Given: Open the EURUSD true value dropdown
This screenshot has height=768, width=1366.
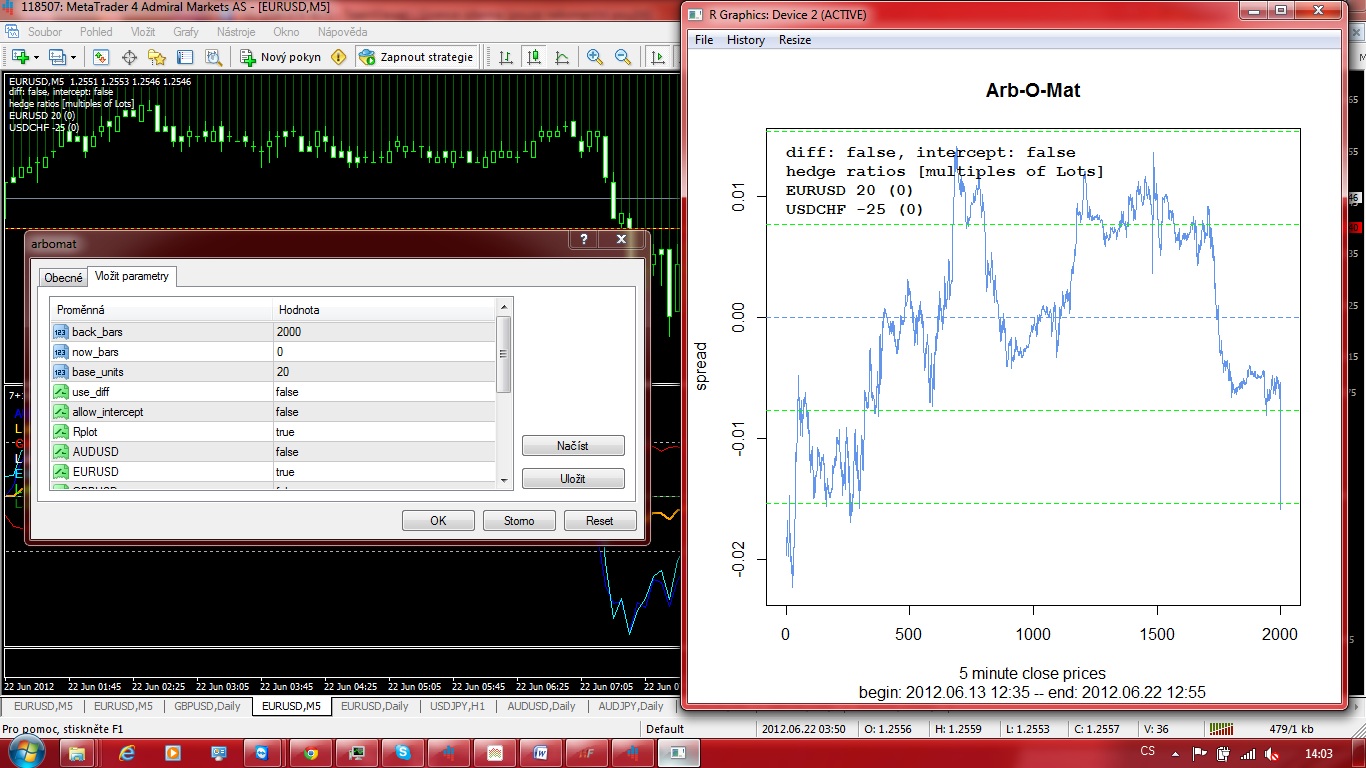Looking at the screenshot, I should [x=384, y=472].
